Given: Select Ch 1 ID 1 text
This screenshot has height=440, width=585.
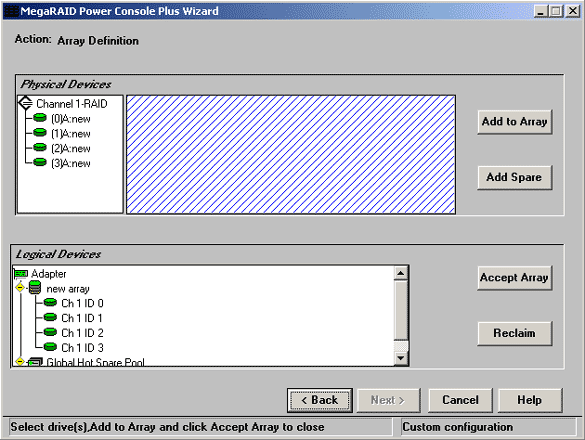Looking at the screenshot, I should [x=82, y=318].
